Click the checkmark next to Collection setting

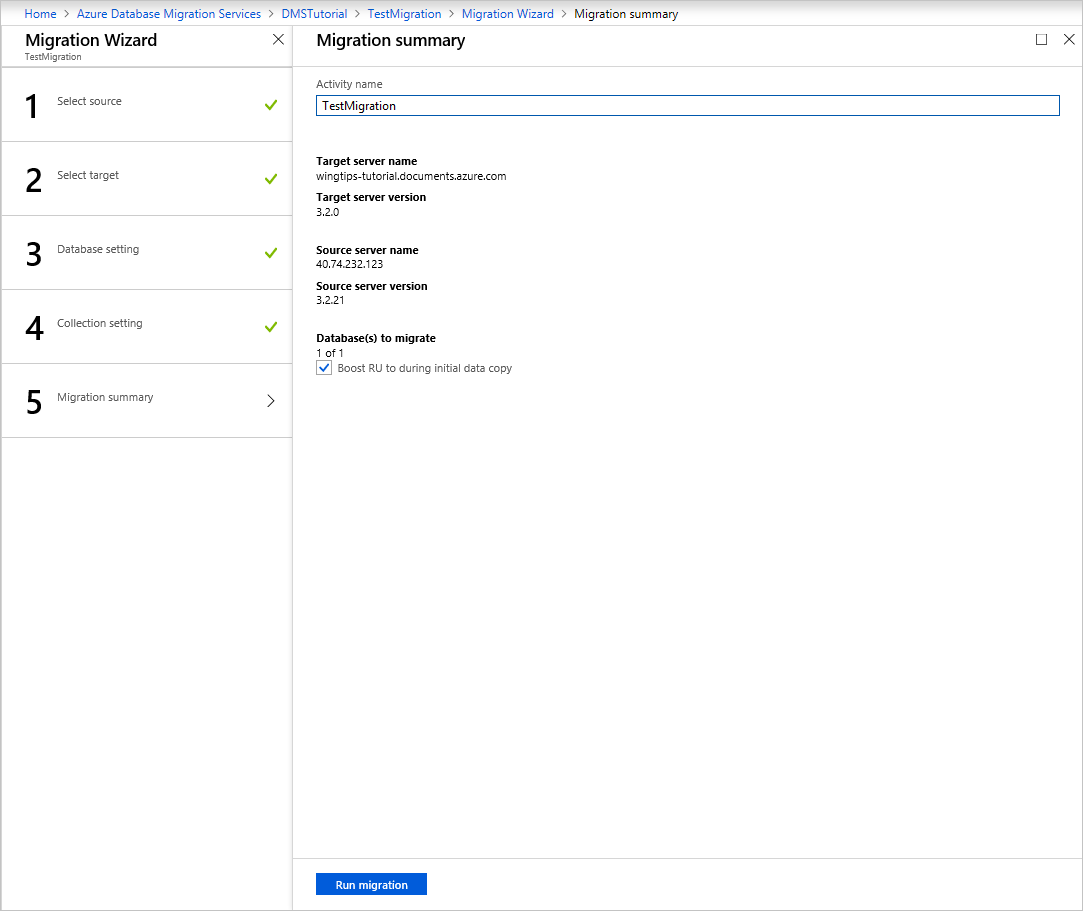point(271,327)
